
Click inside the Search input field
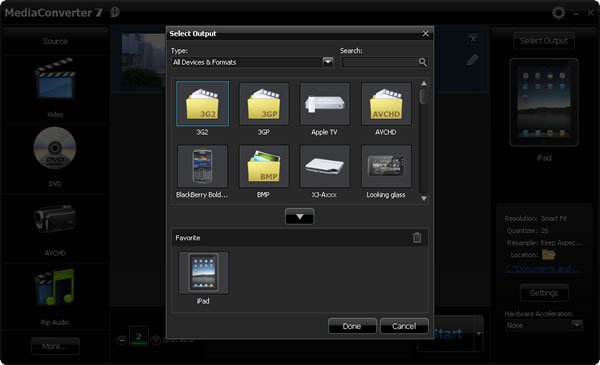(380, 62)
